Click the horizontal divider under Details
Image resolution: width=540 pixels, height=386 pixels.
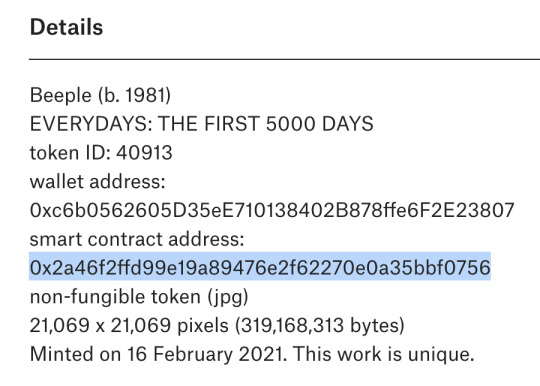click(284, 59)
